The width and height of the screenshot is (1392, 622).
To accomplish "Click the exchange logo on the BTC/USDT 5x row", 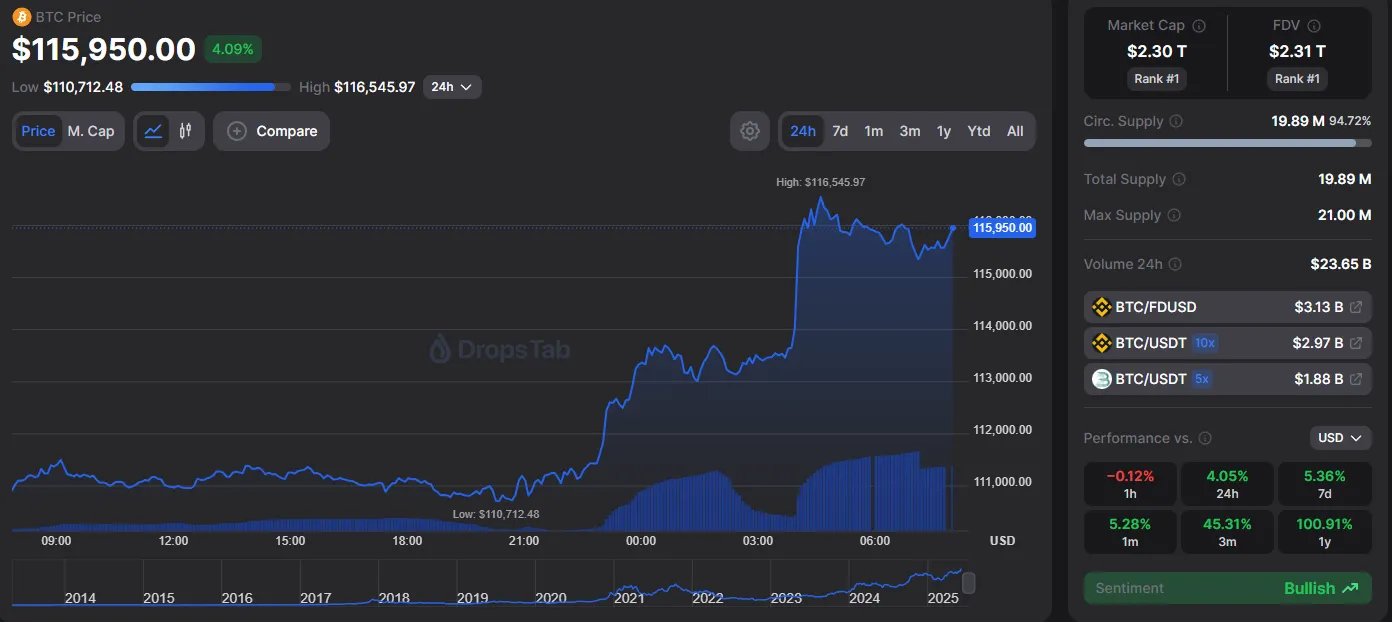I will coord(1101,379).
